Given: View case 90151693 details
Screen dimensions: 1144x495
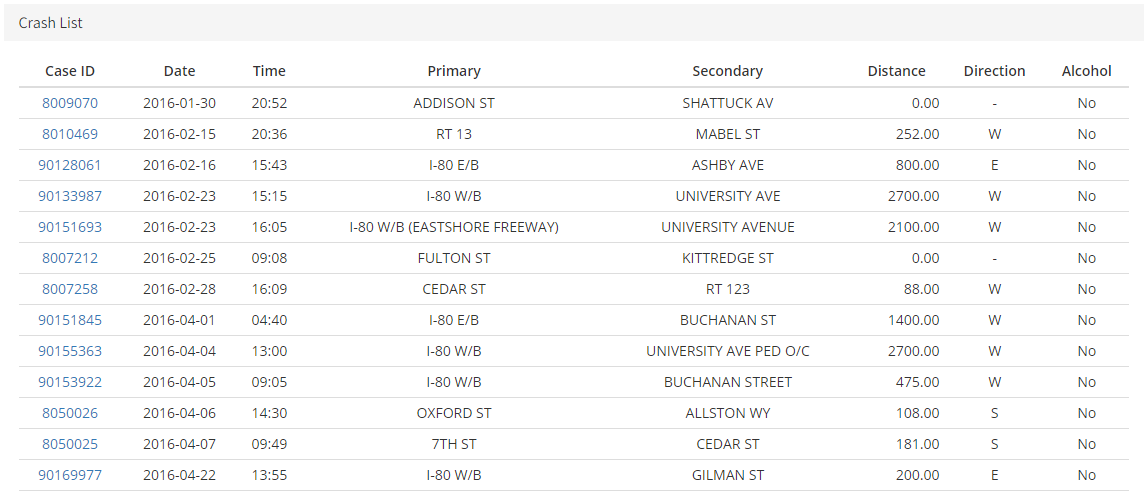Looking at the screenshot, I should point(70,227).
